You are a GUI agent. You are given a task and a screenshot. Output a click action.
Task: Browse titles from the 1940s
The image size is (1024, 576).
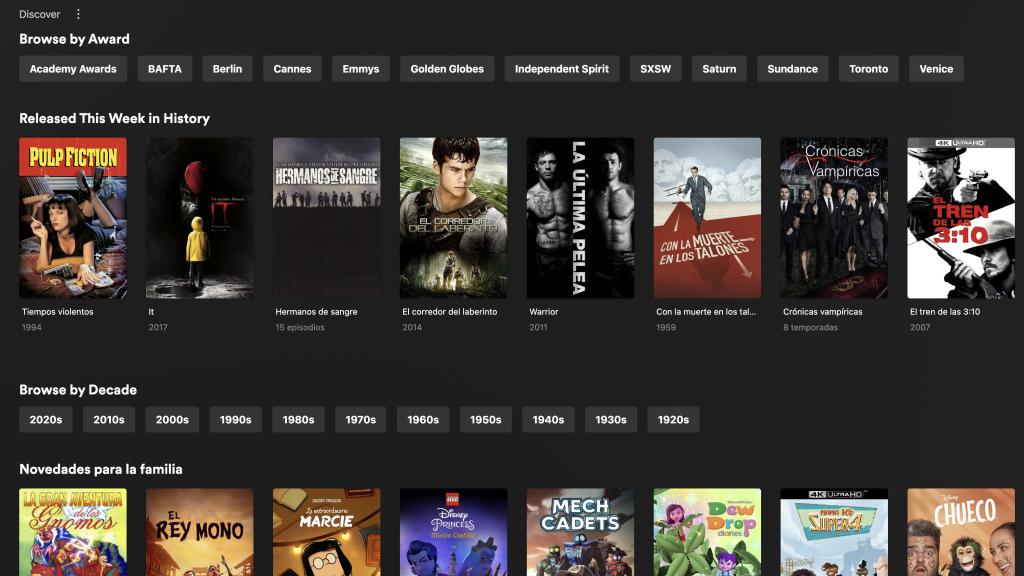[548, 419]
